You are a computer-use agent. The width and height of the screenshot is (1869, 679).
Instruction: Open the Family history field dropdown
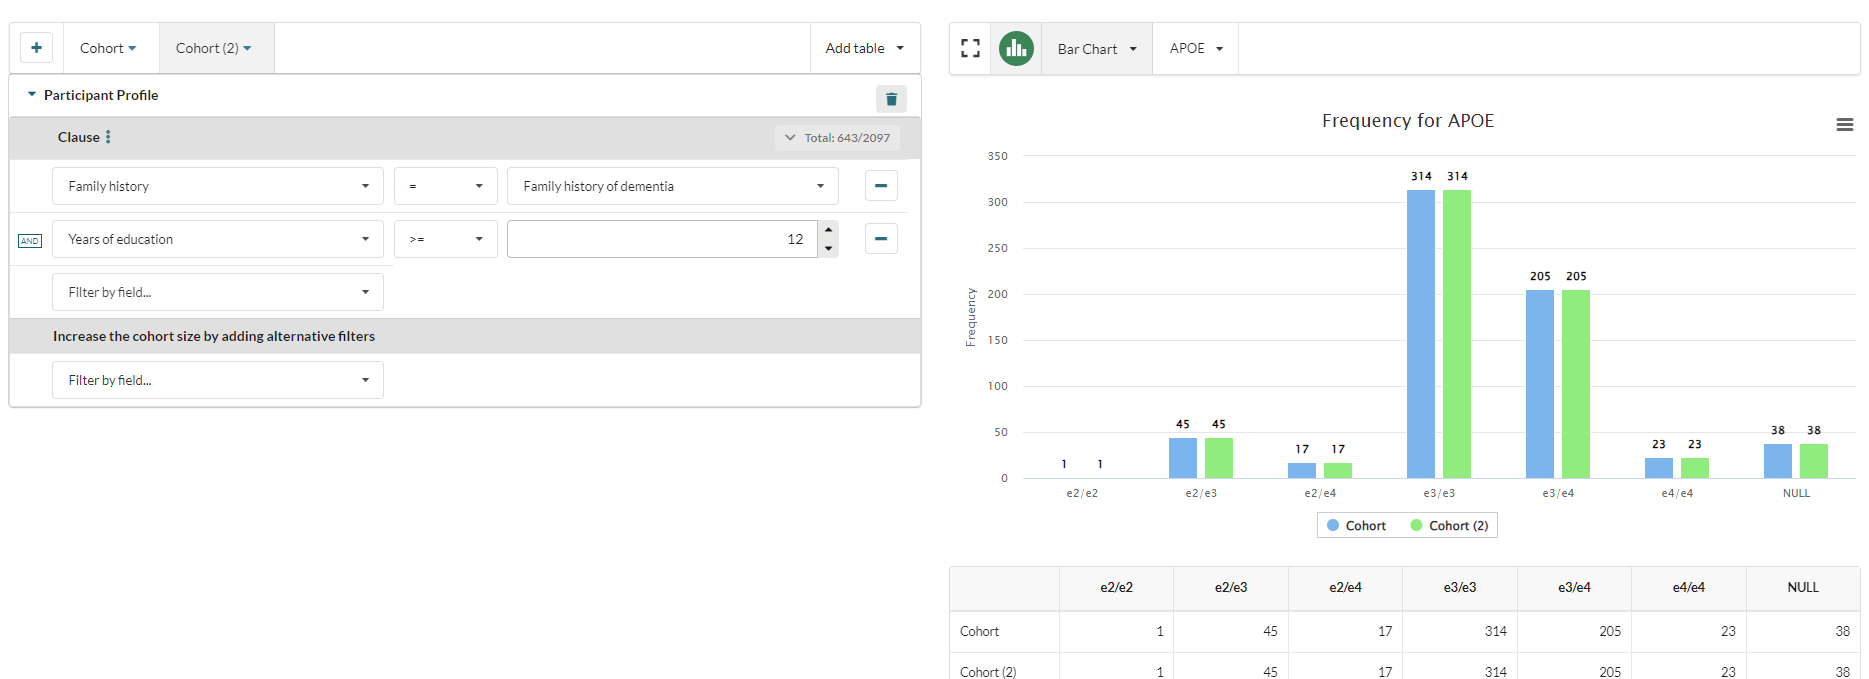pos(217,186)
